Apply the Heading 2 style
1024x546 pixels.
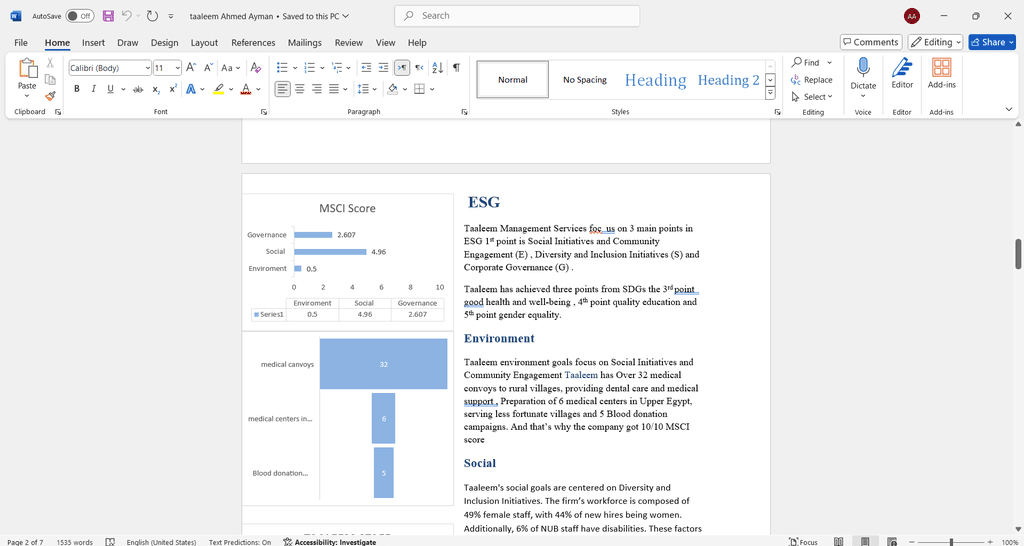pos(729,80)
